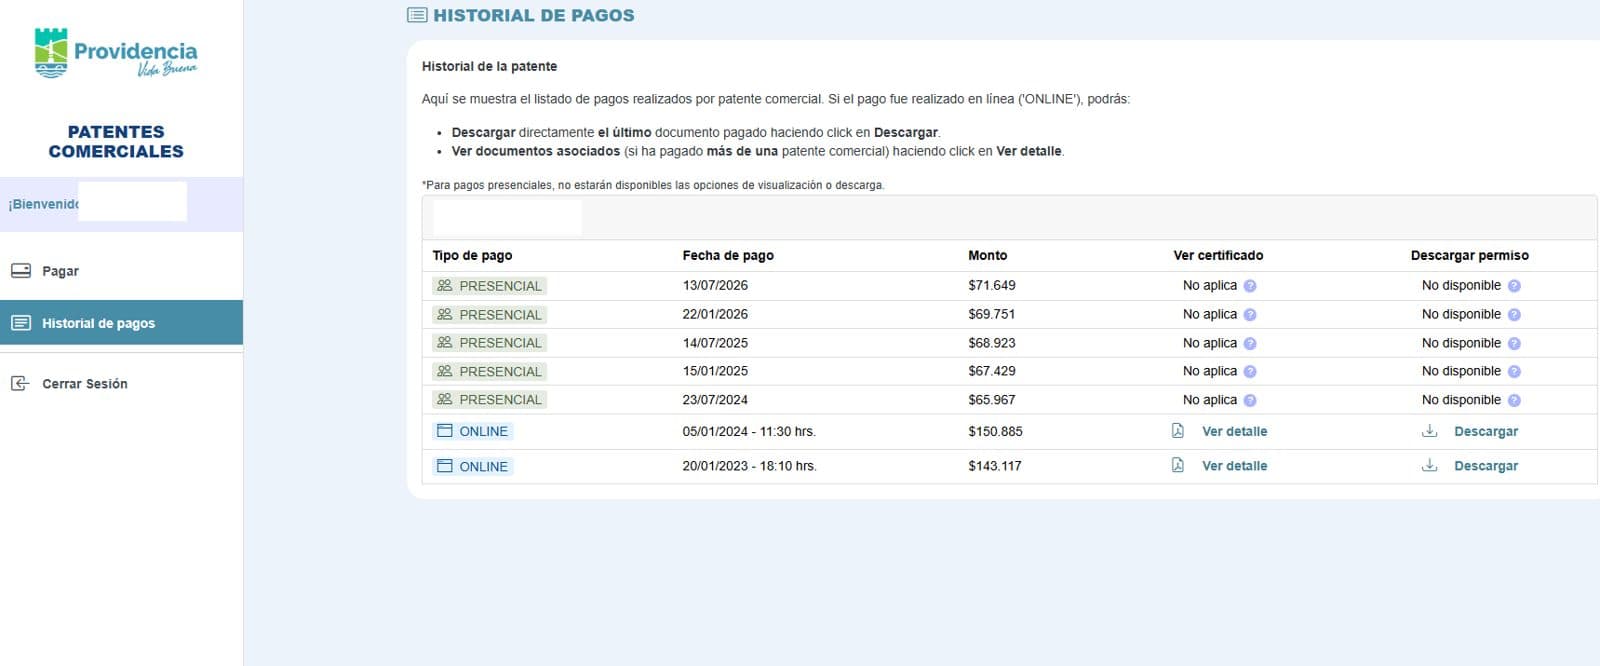The height and width of the screenshot is (666, 1600).
Task: Click the PRESENCIAL badge dated 22/01/2026
Action: tap(490, 314)
